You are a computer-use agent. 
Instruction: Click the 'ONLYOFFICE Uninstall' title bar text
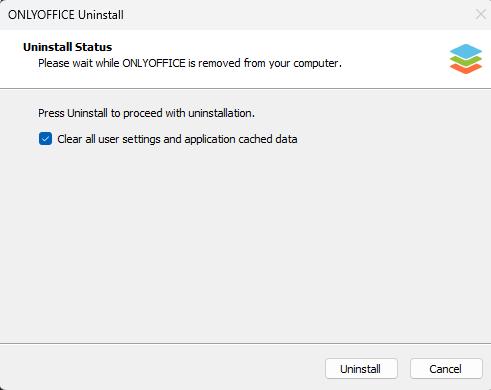[x=66, y=15]
